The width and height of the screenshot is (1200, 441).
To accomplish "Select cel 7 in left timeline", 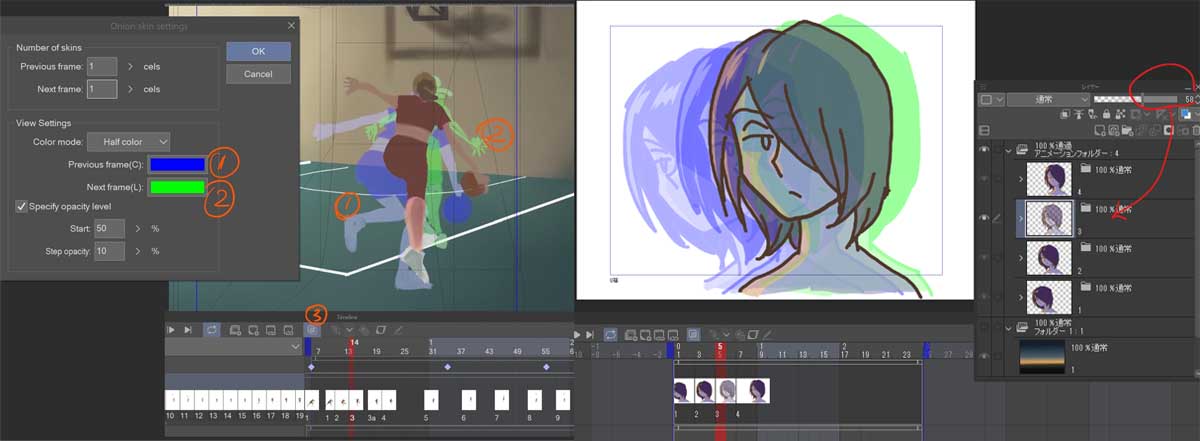I will pos(502,400).
